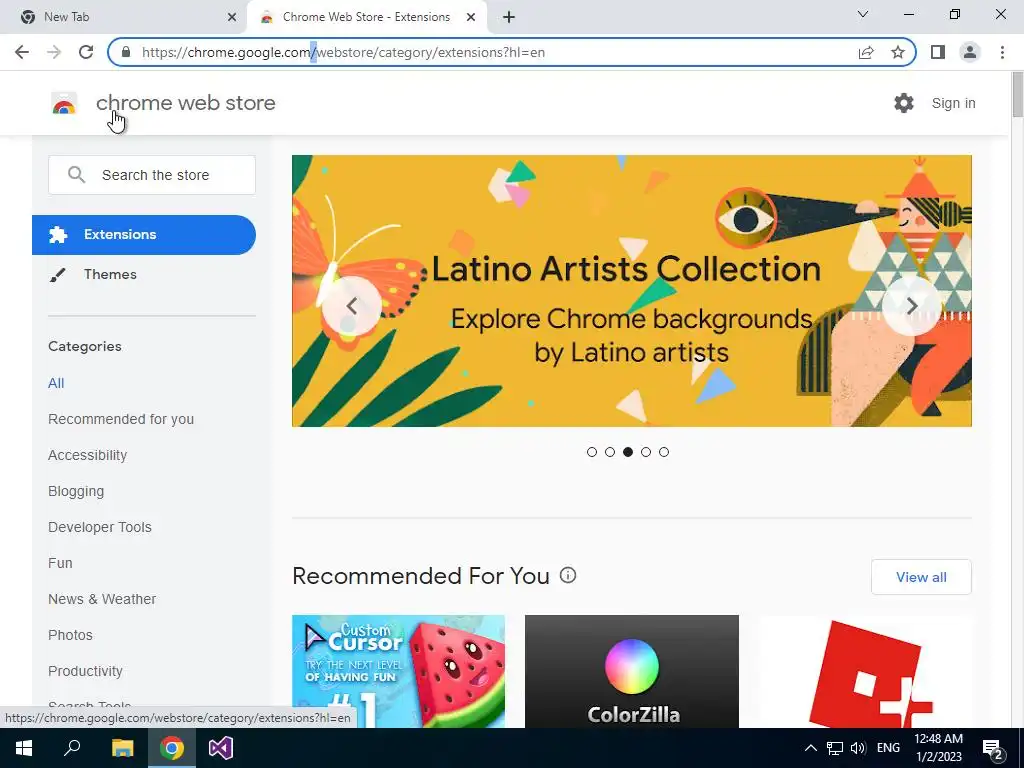Click the Sign in link
Screen dimensions: 1024x768
click(953, 103)
